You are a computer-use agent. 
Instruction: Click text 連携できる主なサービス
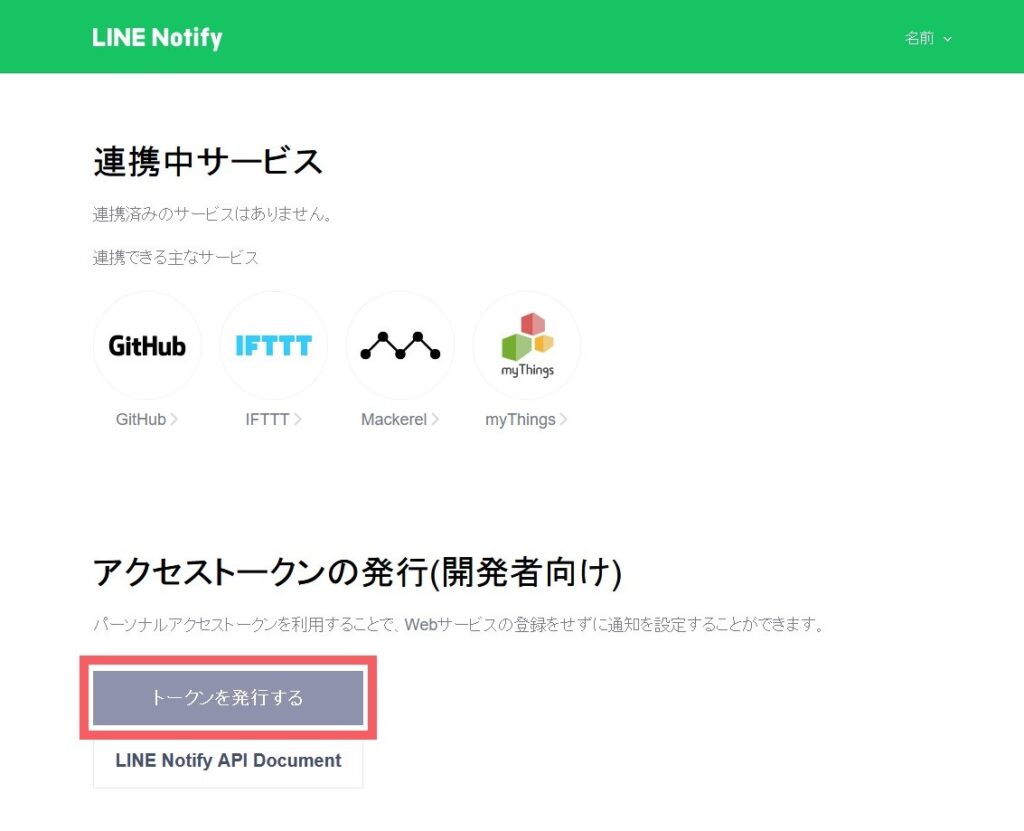coord(176,257)
